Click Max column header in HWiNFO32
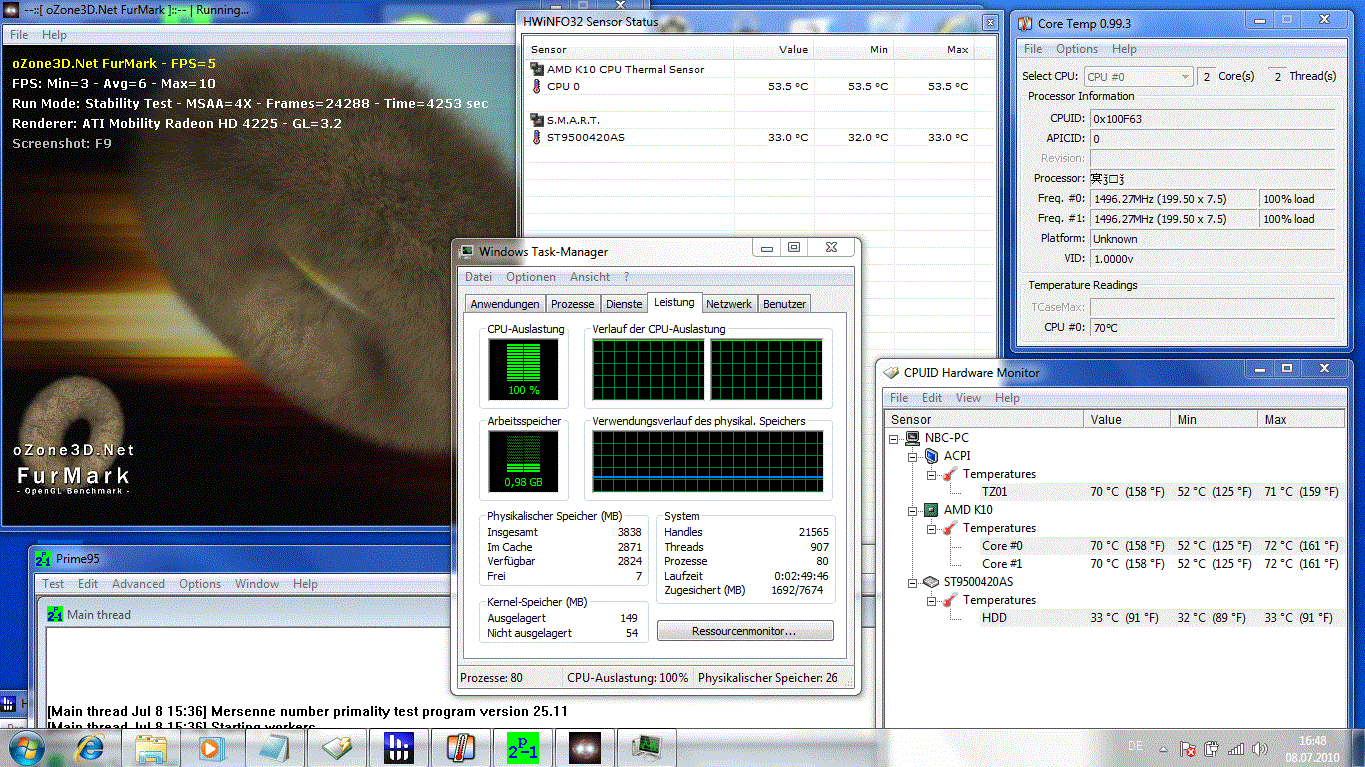The width and height of the screenshot is (1365, 767). (934, 50)
